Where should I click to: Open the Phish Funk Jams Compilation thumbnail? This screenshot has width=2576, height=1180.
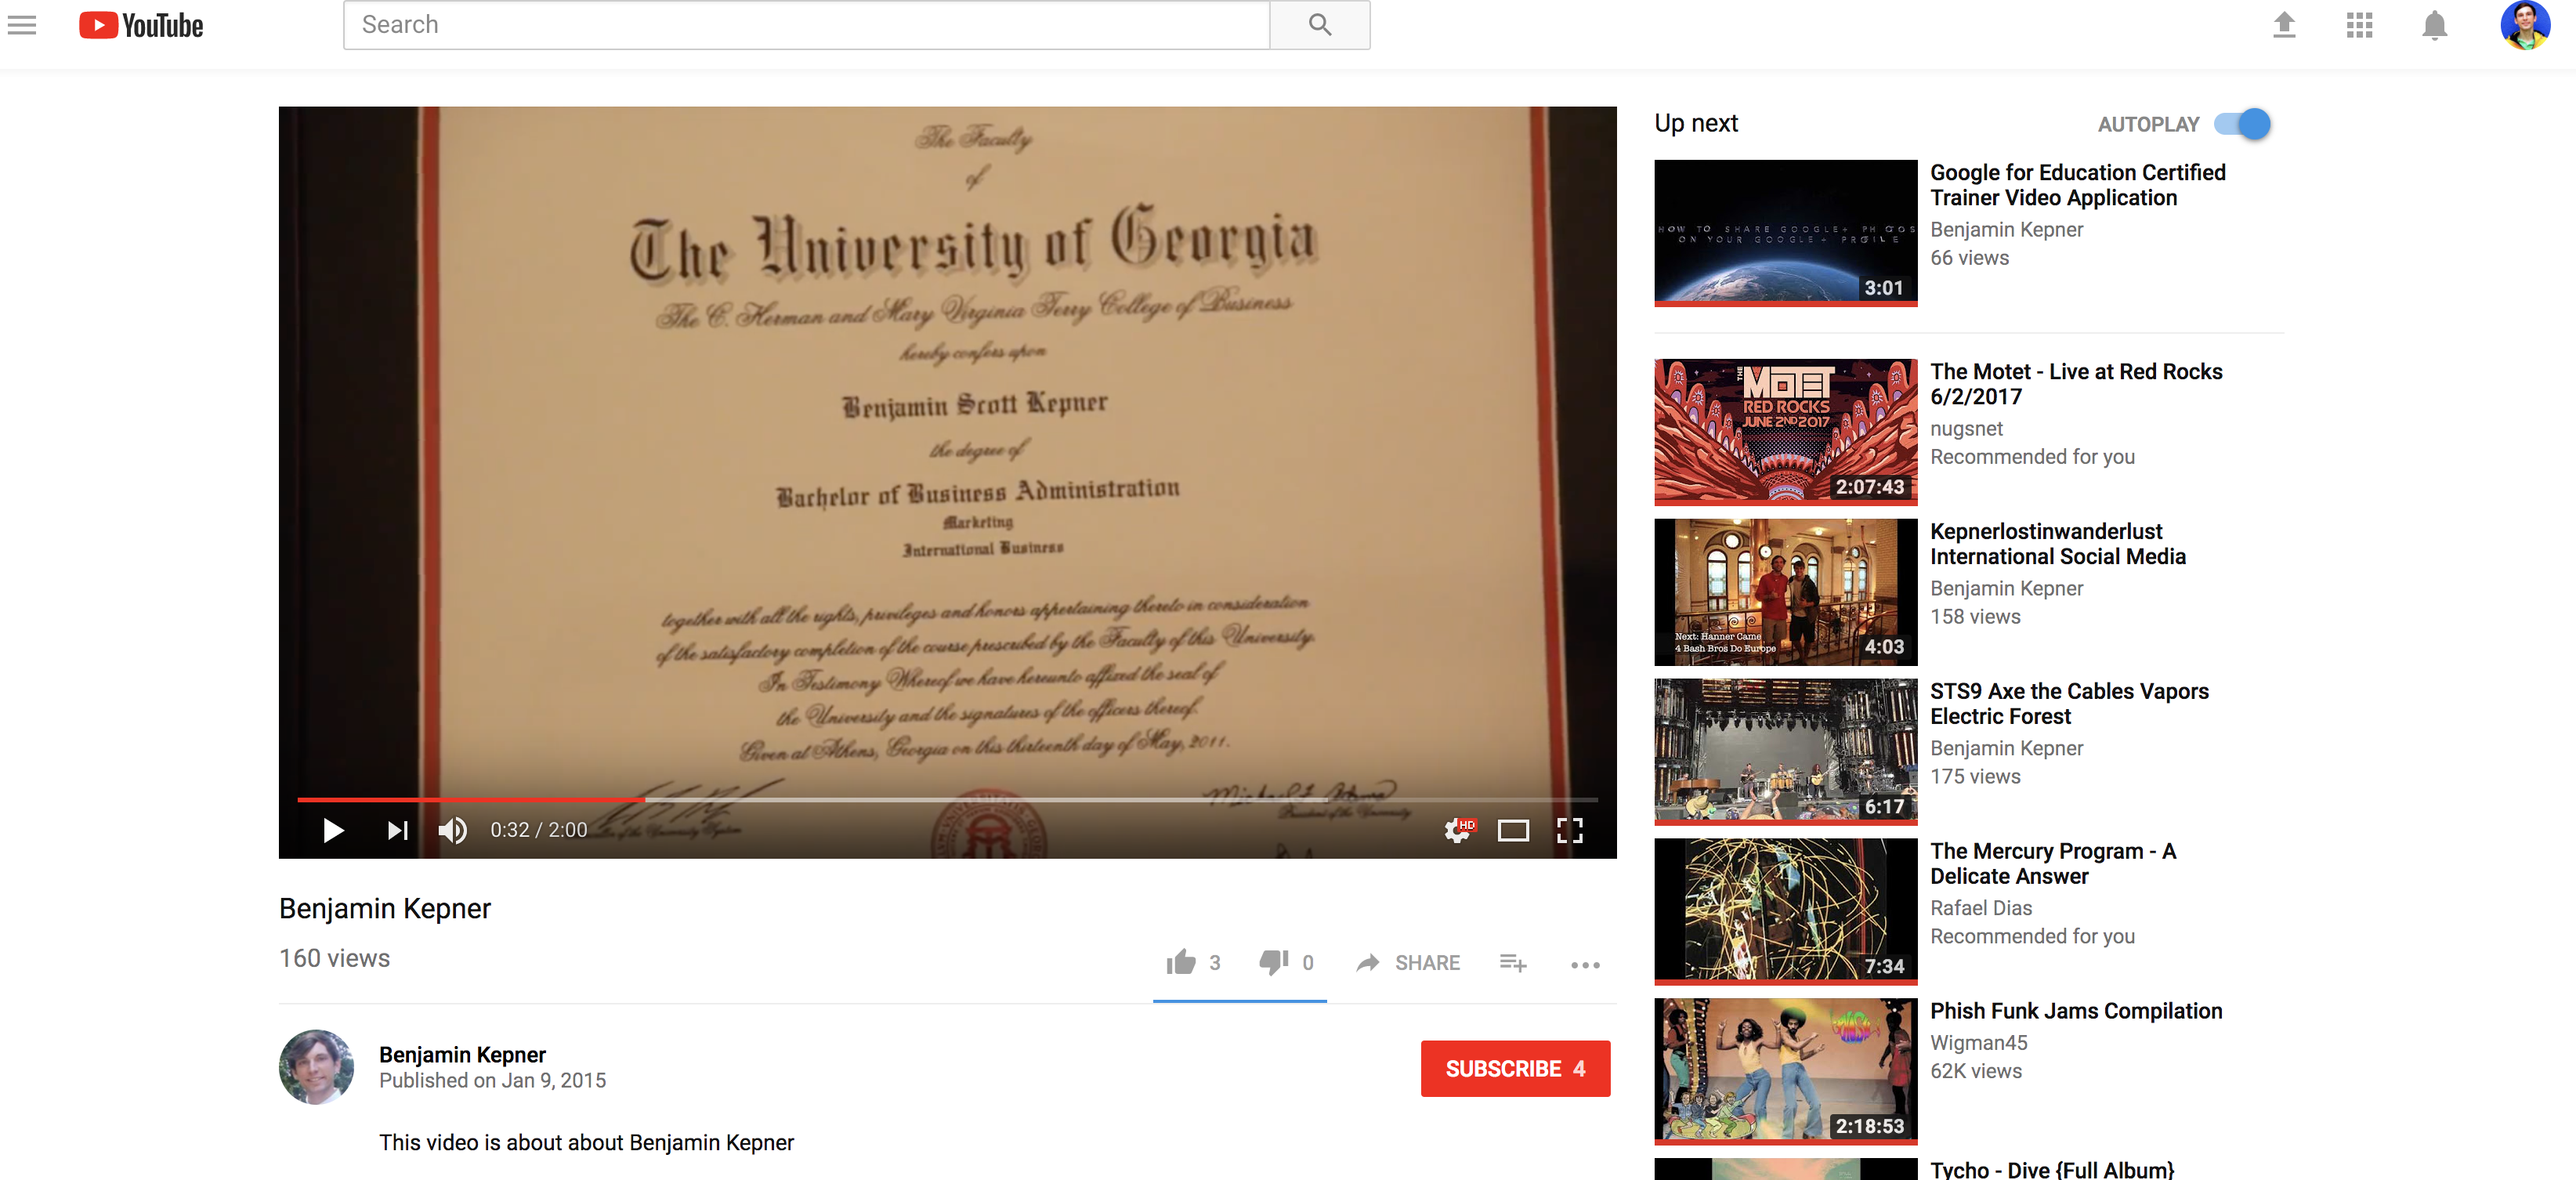pyautogui.click(x=1785, y=1071)
